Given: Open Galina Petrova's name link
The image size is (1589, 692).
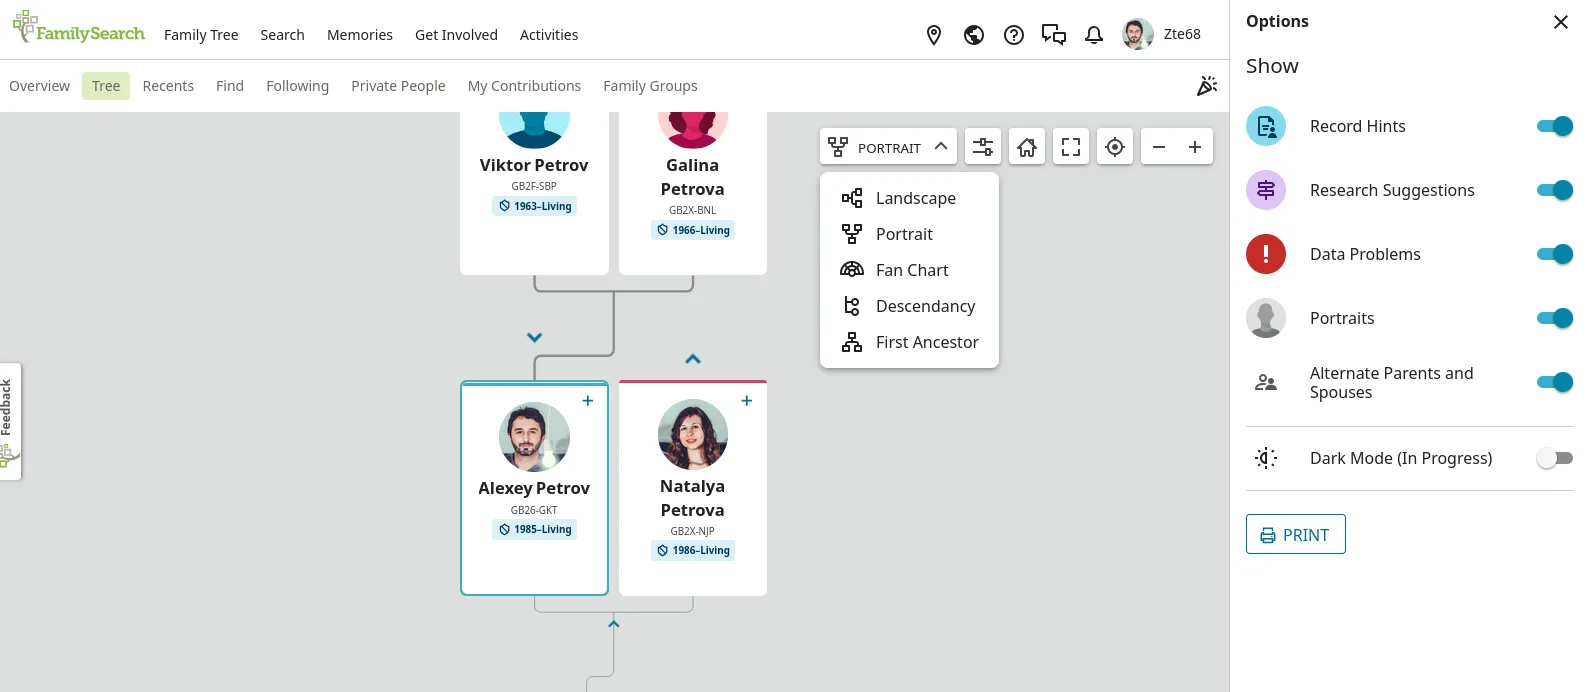Looking at the screenshot, I should [x=692, y=177].
